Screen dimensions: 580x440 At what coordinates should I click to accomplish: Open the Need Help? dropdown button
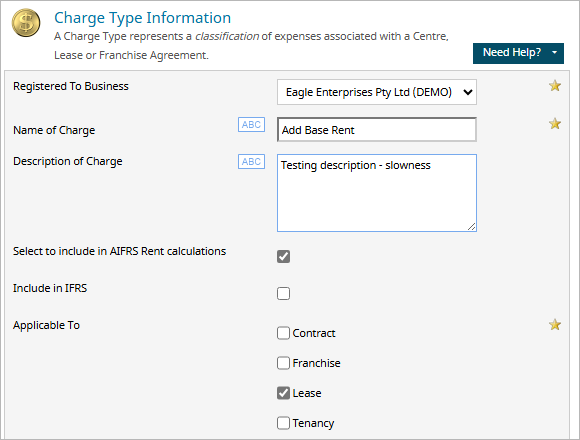(x=518, y=53)
